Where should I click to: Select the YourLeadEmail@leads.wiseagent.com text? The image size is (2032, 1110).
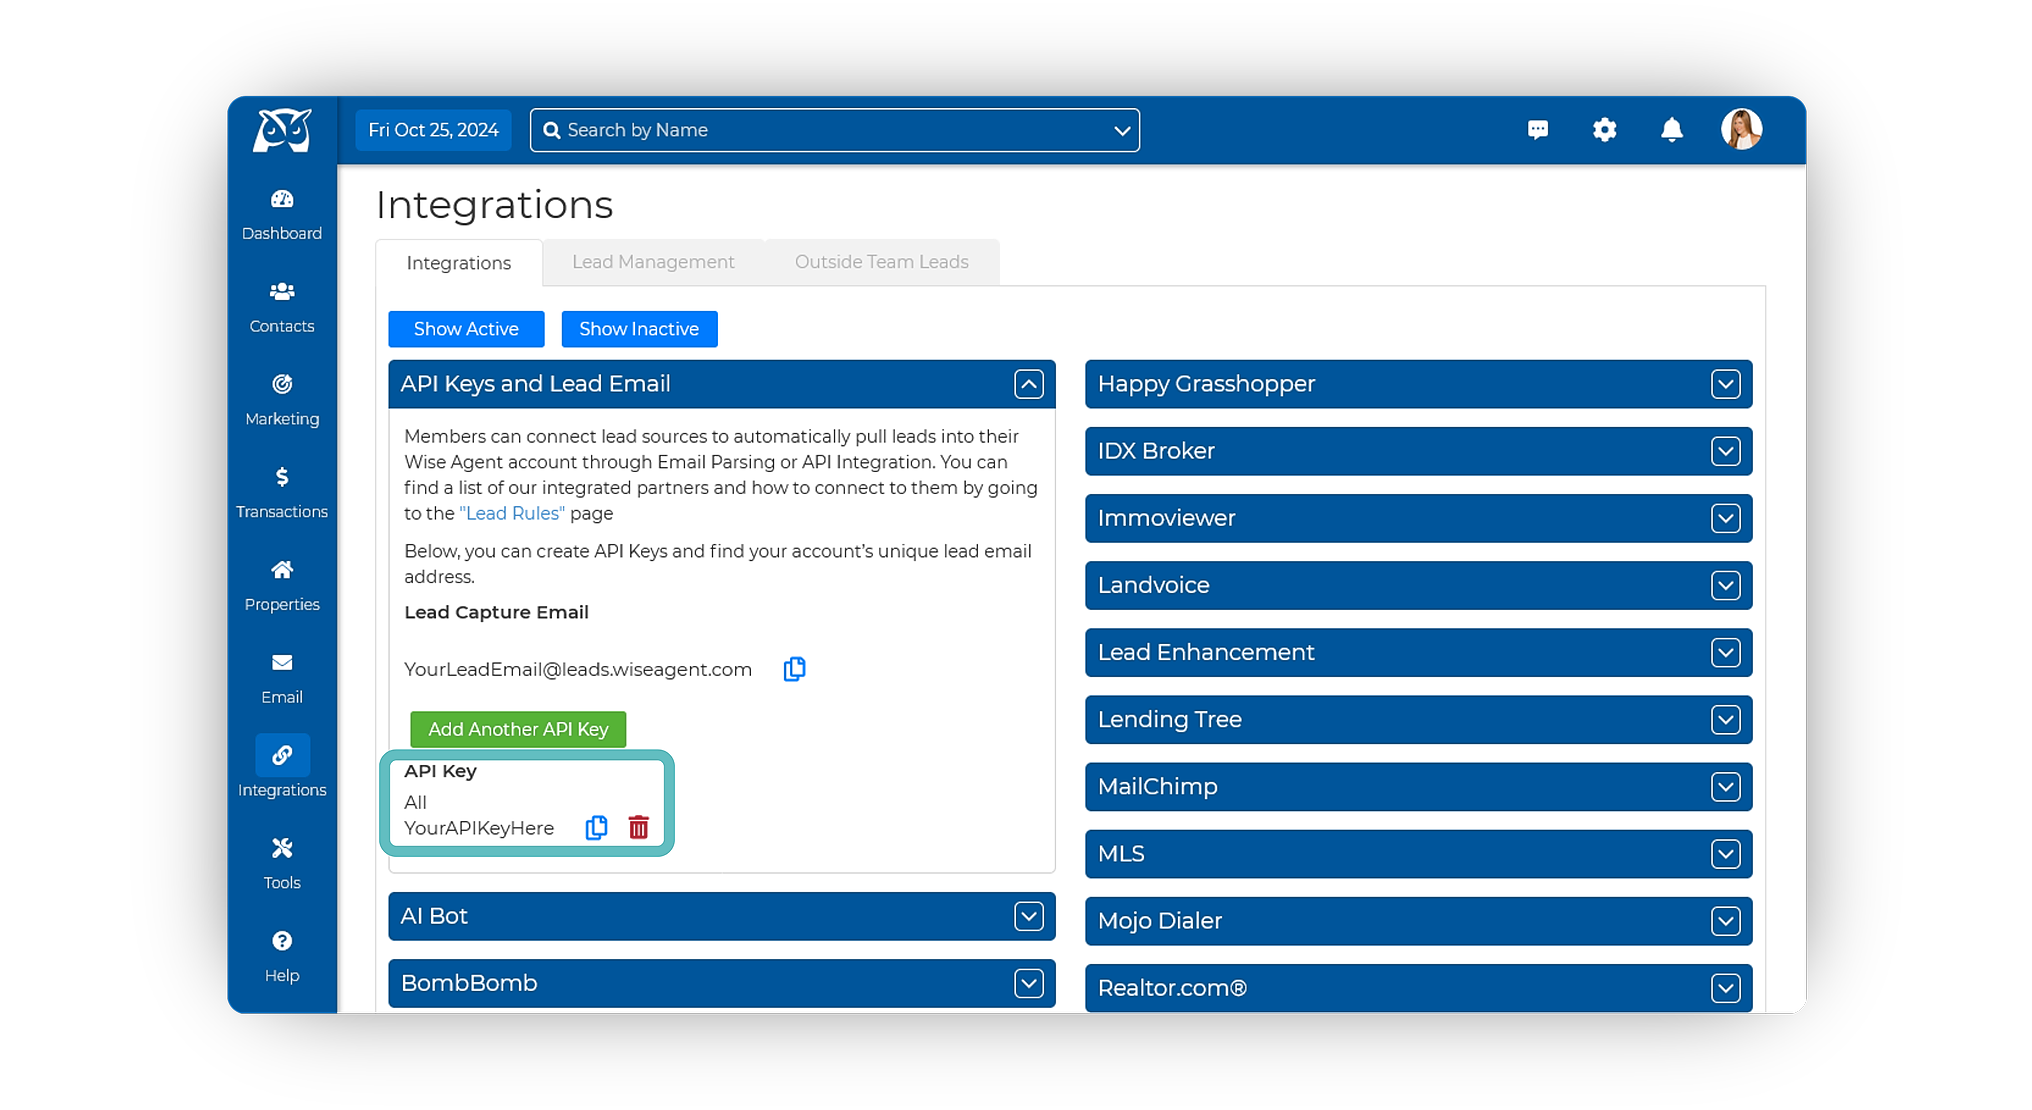point(578,669)
